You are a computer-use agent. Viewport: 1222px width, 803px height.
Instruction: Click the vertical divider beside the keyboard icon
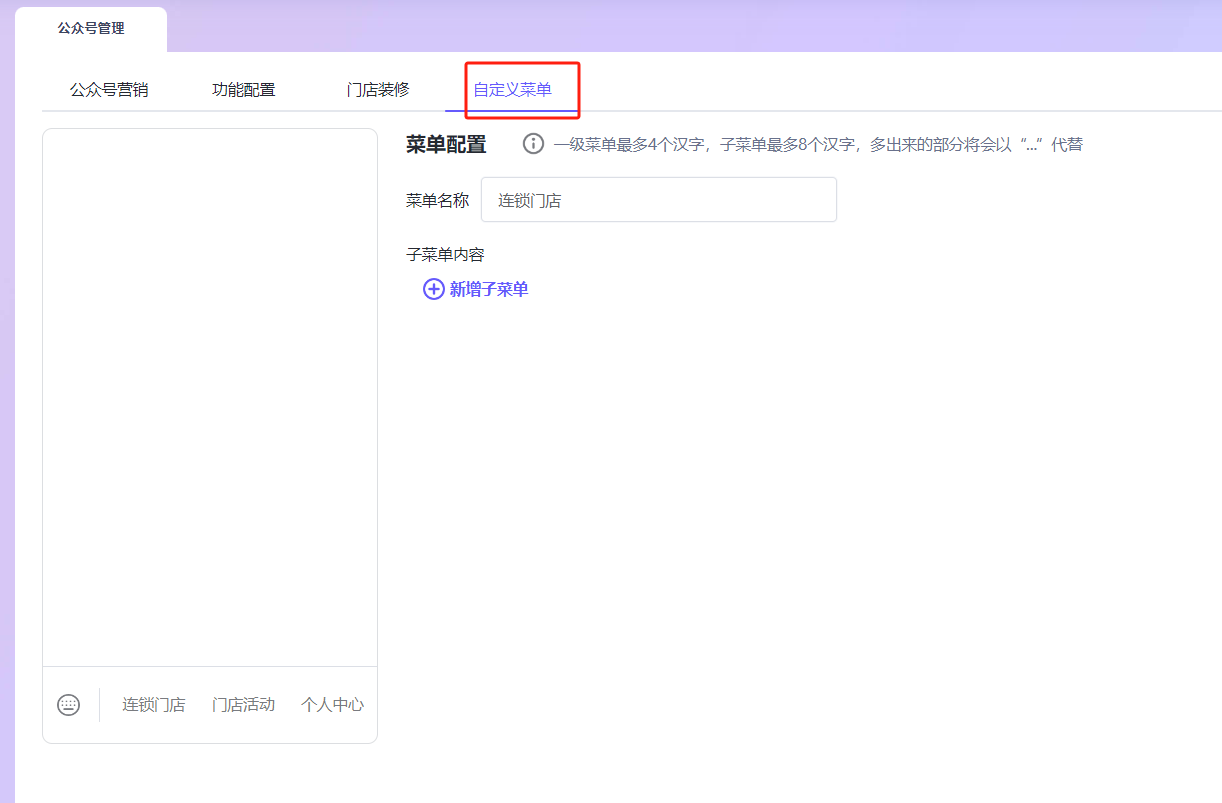click(x=100, y=705)
